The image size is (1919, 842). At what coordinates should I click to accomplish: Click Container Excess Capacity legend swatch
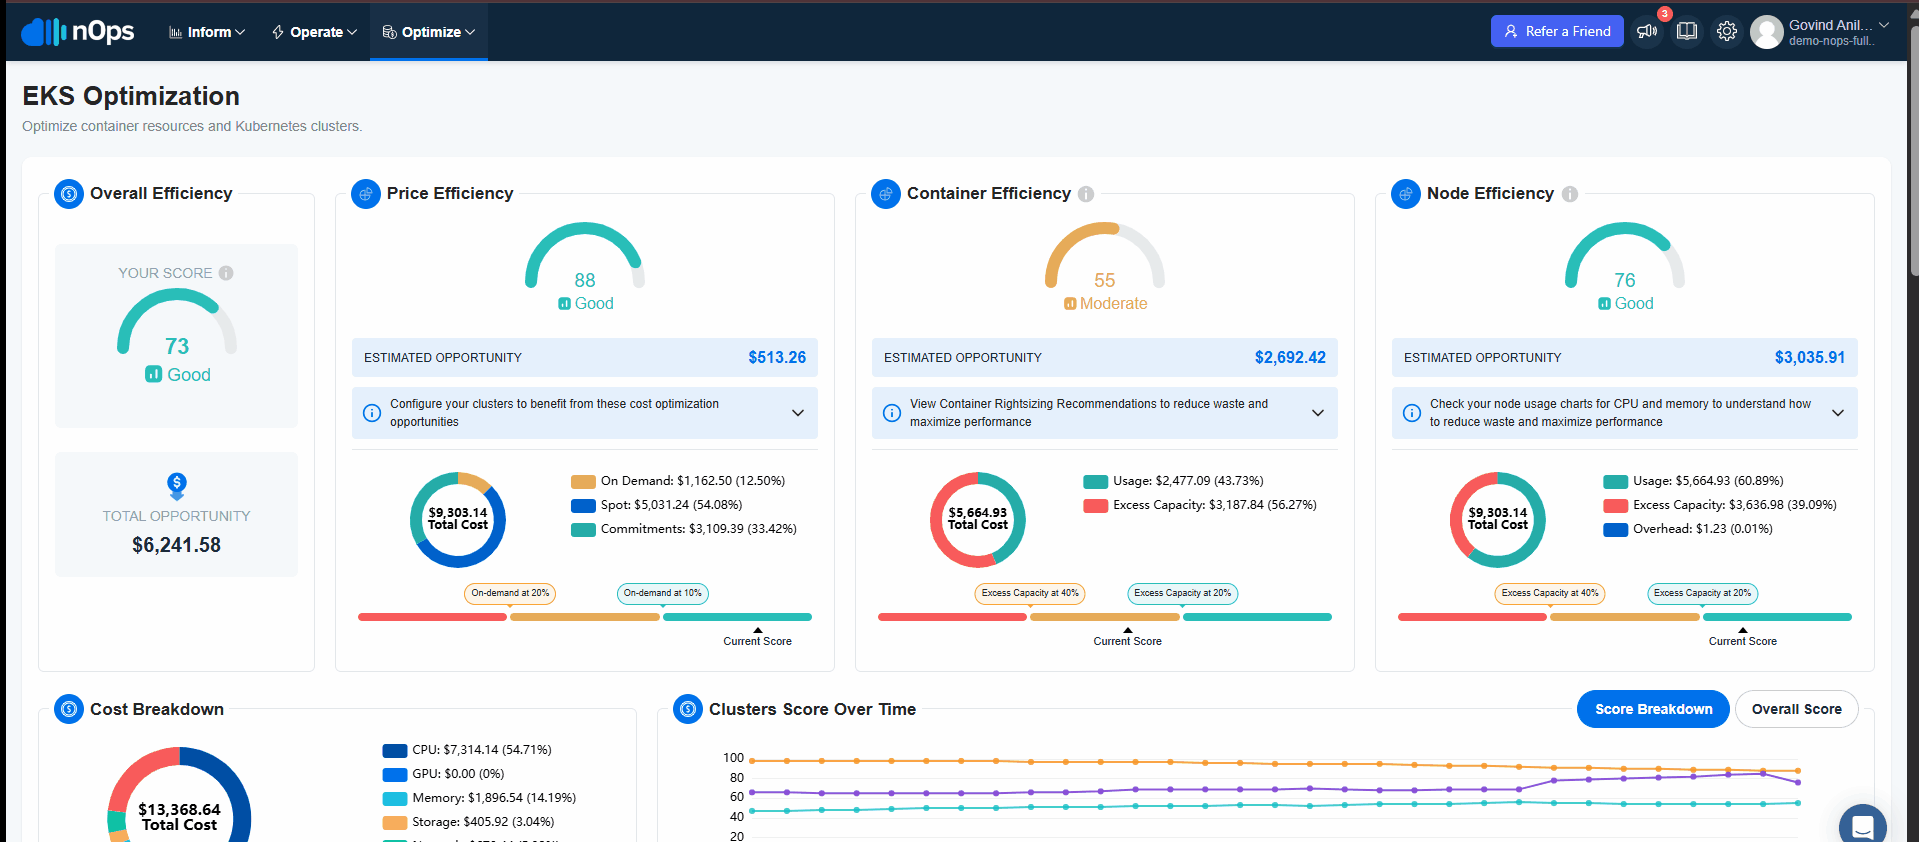(1096, 505)
